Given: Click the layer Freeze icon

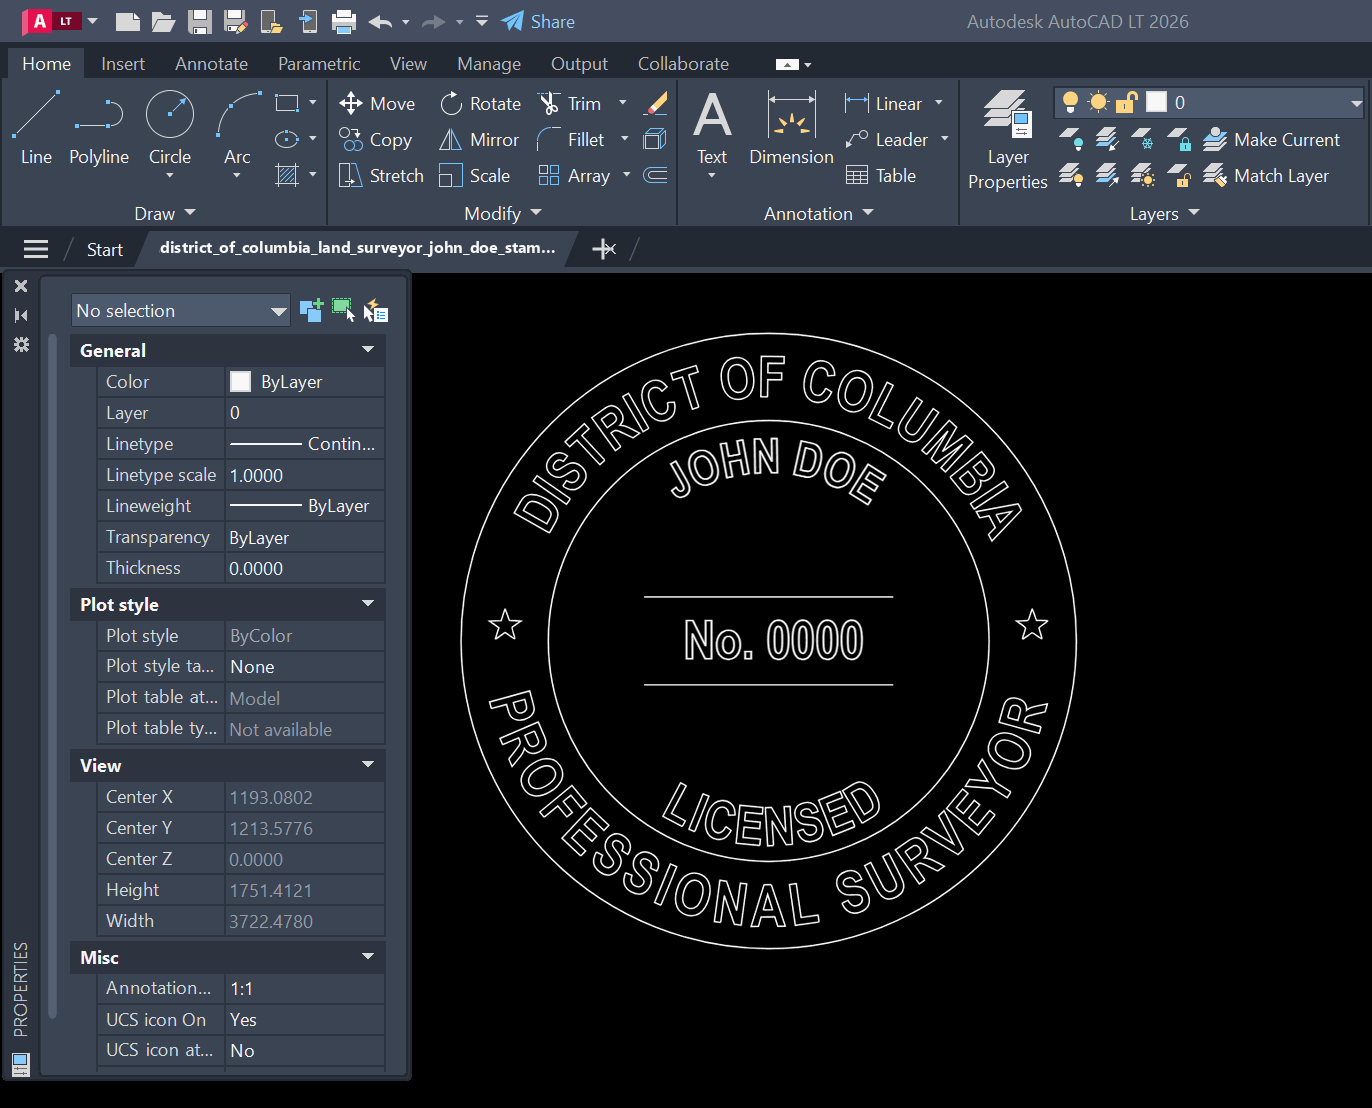Looking at the screenshot, I should pos(1143,139).
